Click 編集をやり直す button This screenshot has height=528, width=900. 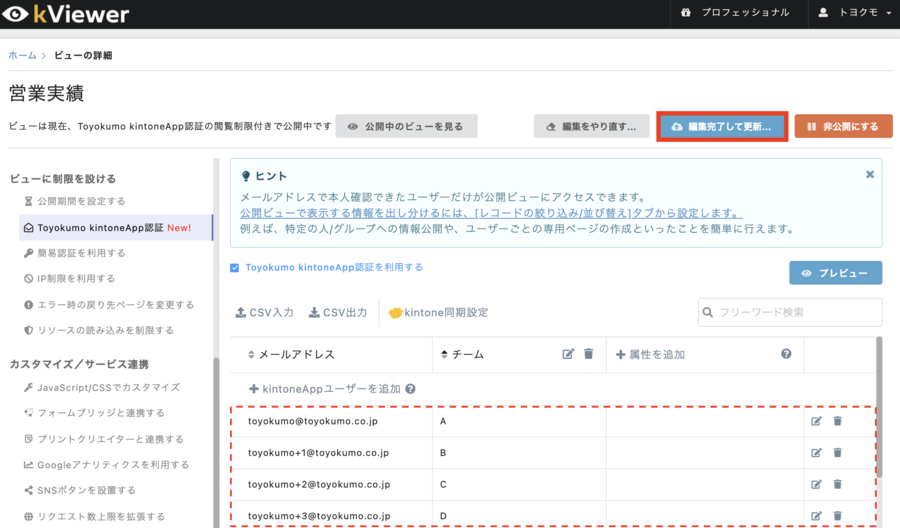(591, 126)
